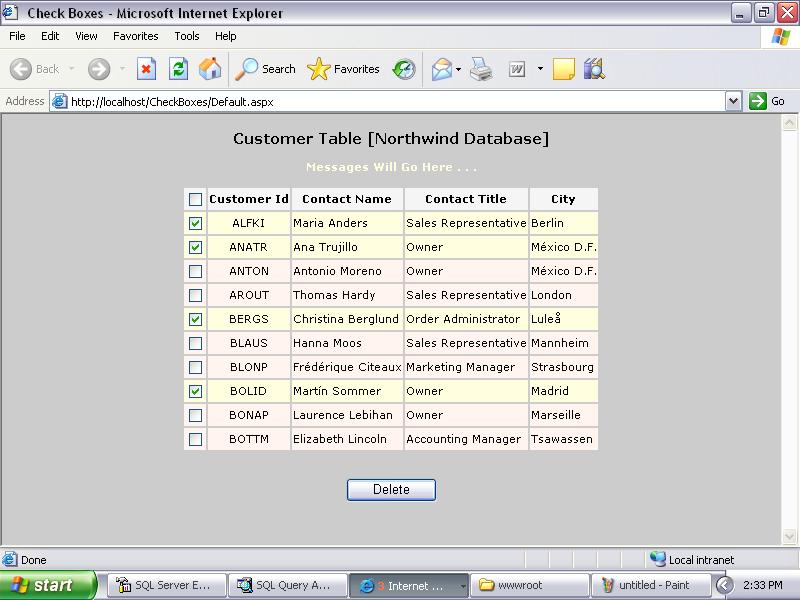
Task: Open the Tools menu
Action: 187,36
